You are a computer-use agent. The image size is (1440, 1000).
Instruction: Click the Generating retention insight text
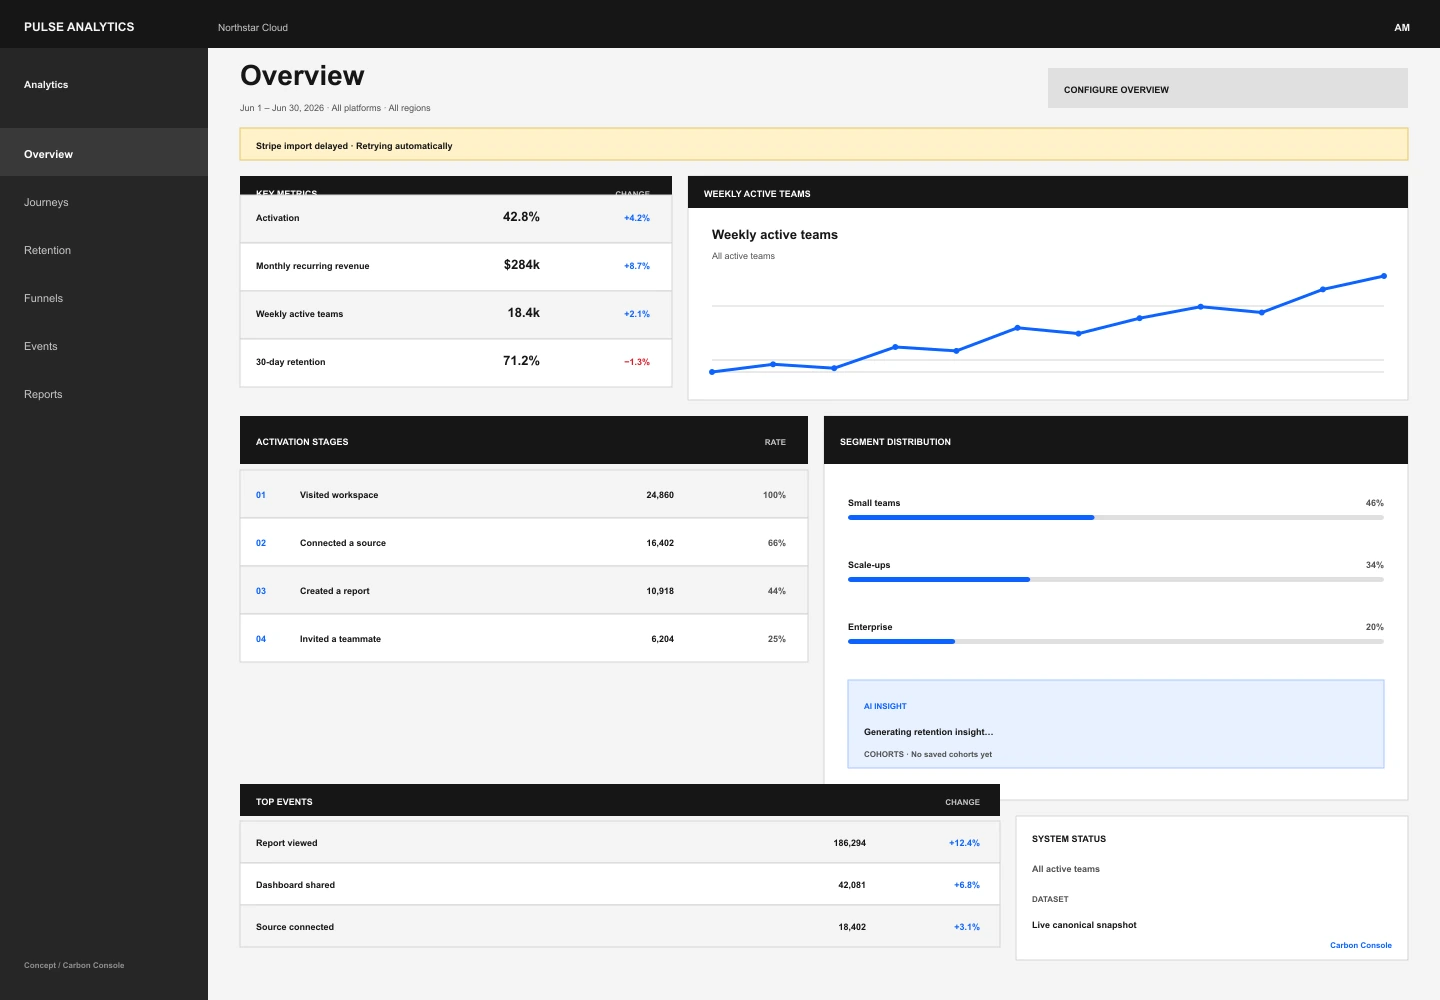[x=928, y=732]
